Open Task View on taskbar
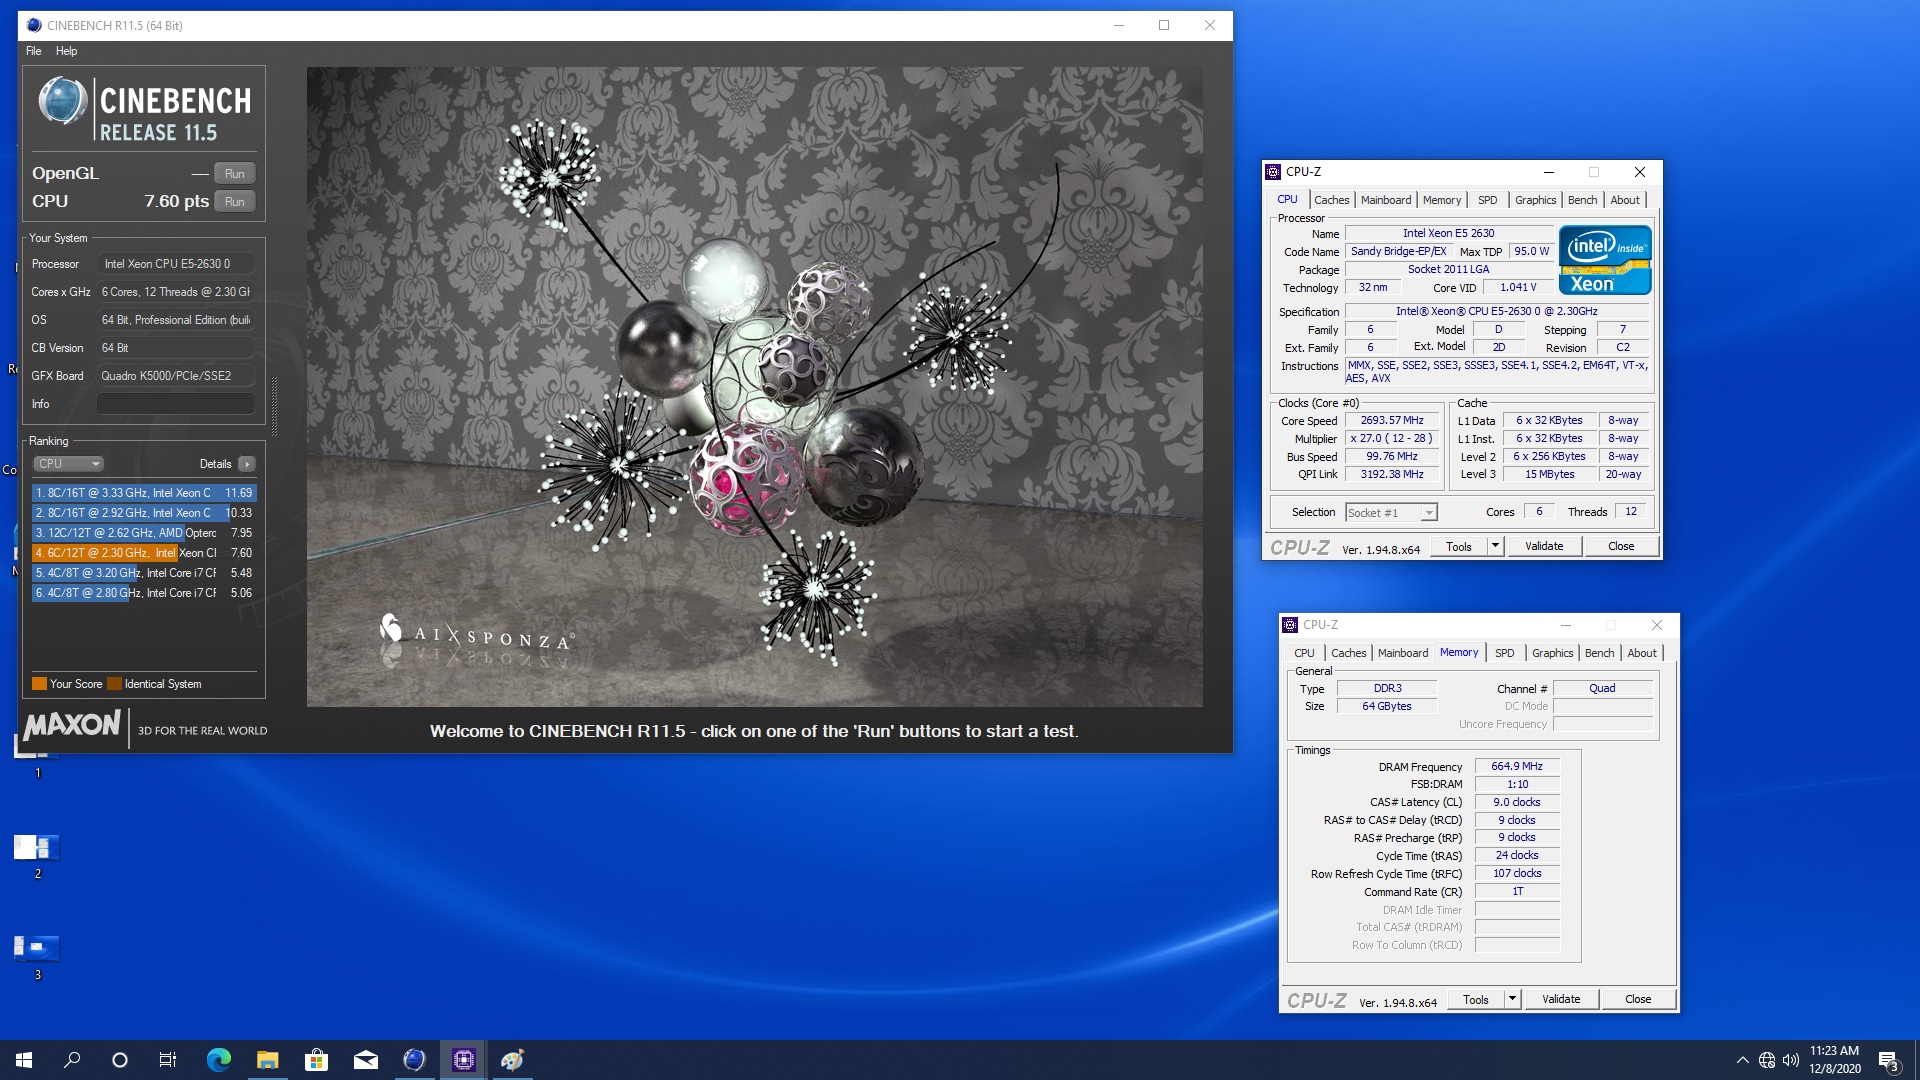This screenshot has width=1920, height=1080. [x=168, y=1060]
